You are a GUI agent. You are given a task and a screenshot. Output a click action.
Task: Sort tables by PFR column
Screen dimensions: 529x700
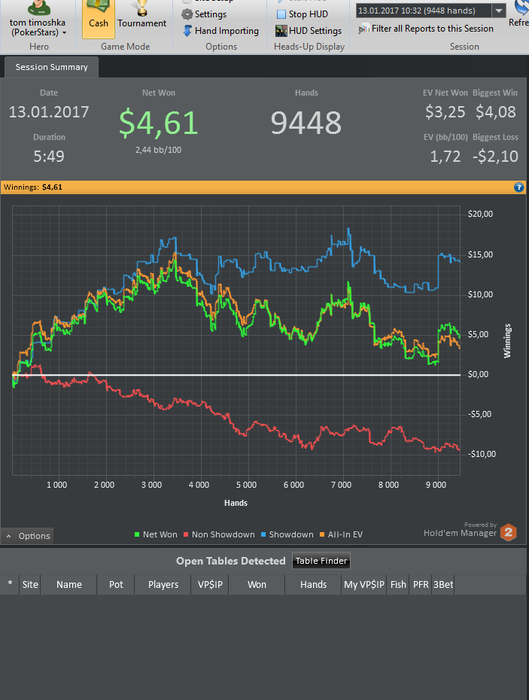click(x=421, y=584)
